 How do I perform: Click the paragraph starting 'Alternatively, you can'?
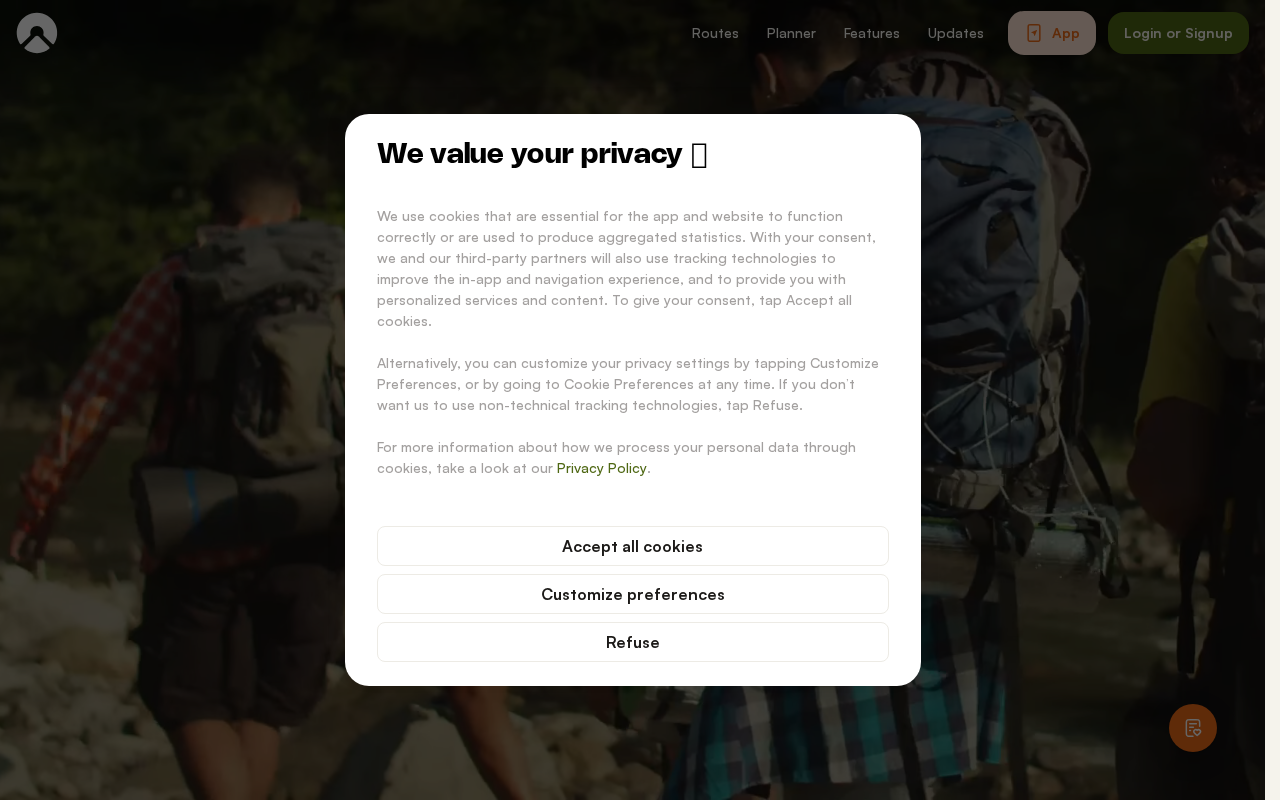[x=628, y=384]
